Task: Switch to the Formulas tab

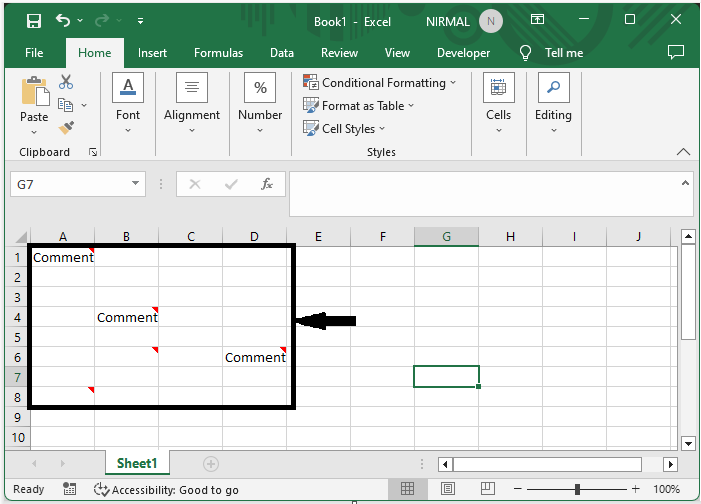Action: 218,53
